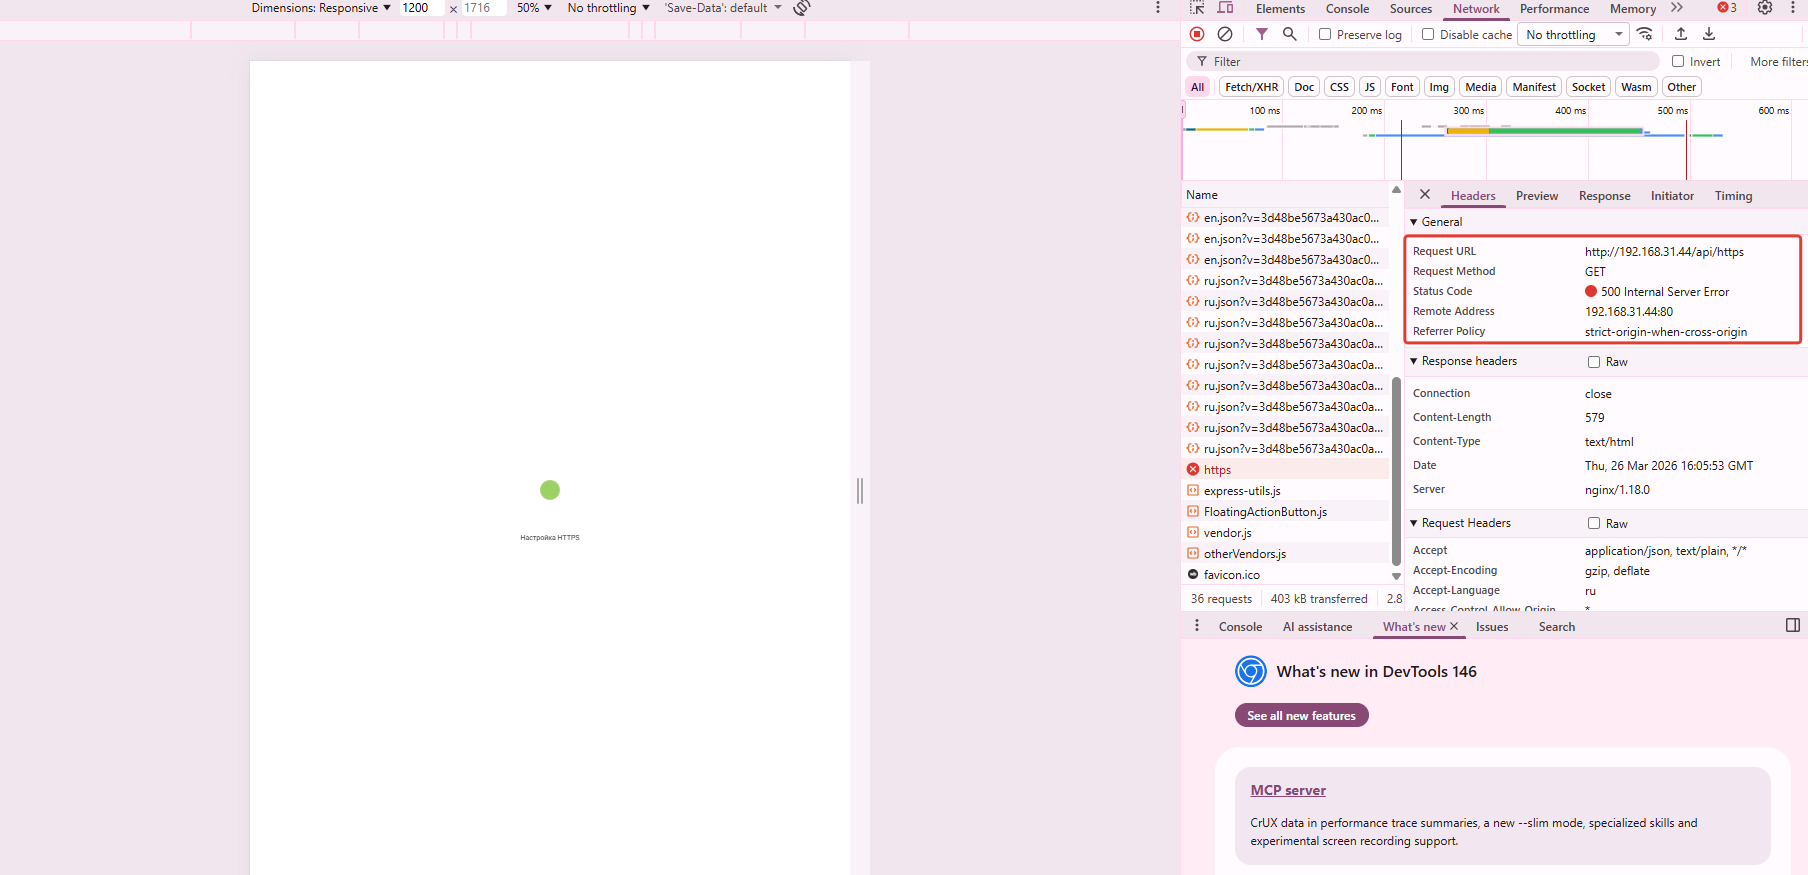Rotate the viewport orientation
The image size is (1808, 875).
point(802,8)
